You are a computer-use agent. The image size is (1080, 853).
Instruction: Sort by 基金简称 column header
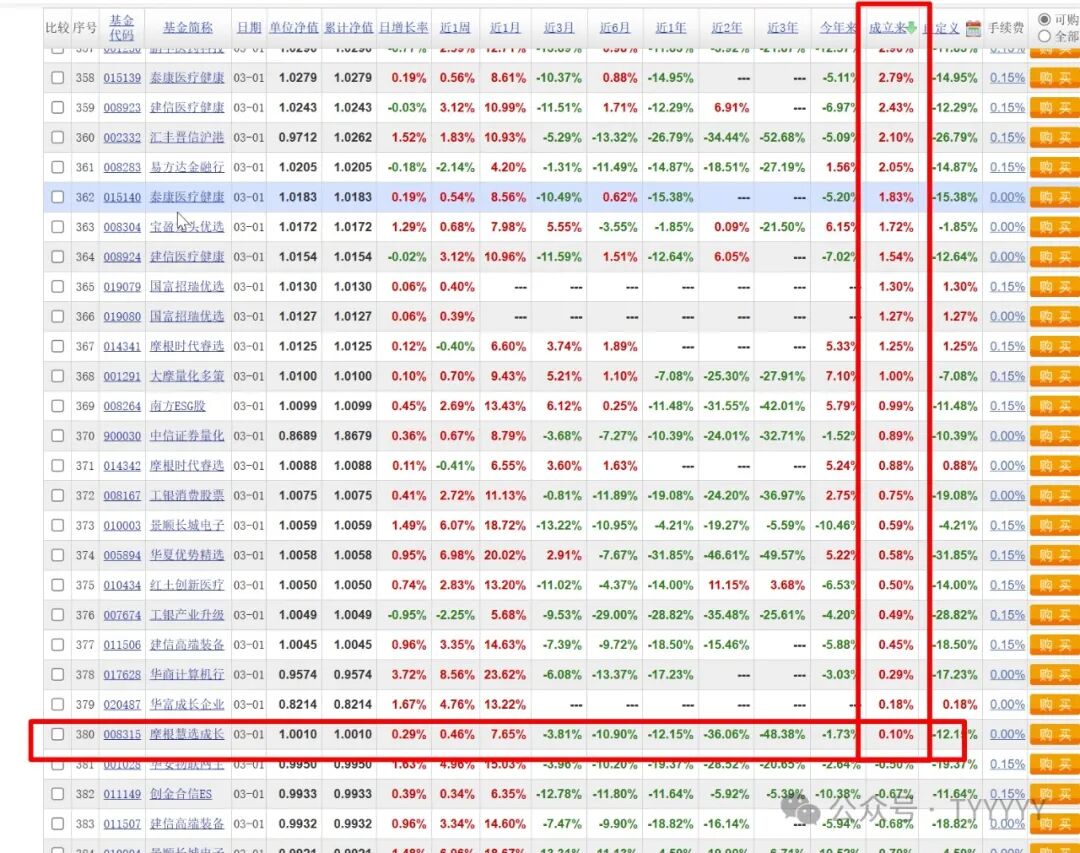tap(187, 28)
